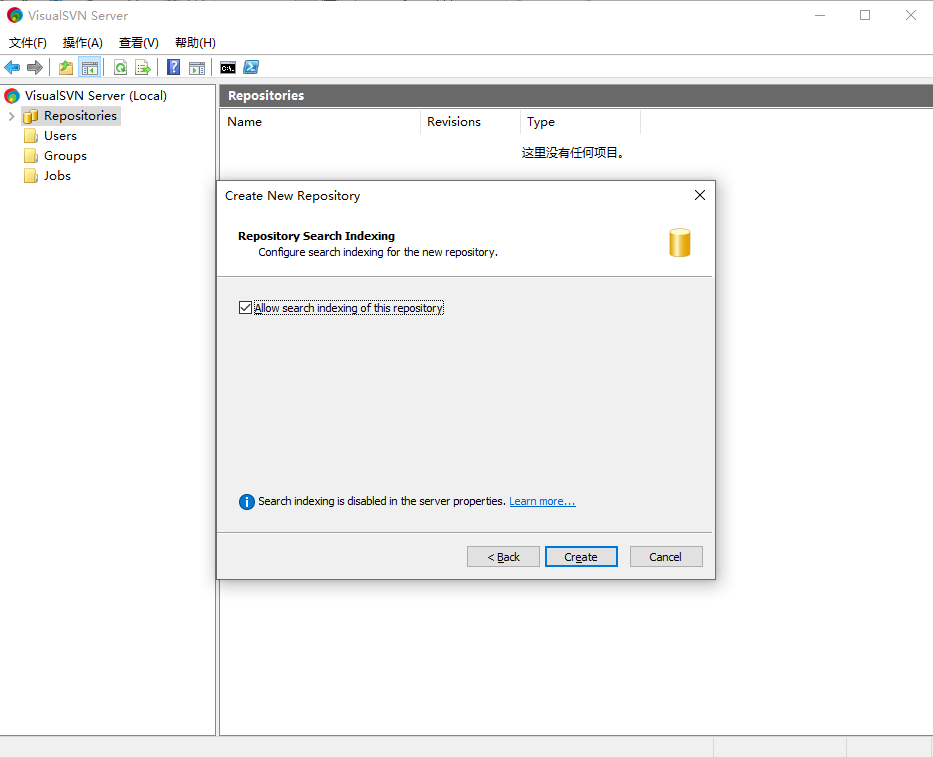Open Help via the question mark icon

click(x=173, y=67)
